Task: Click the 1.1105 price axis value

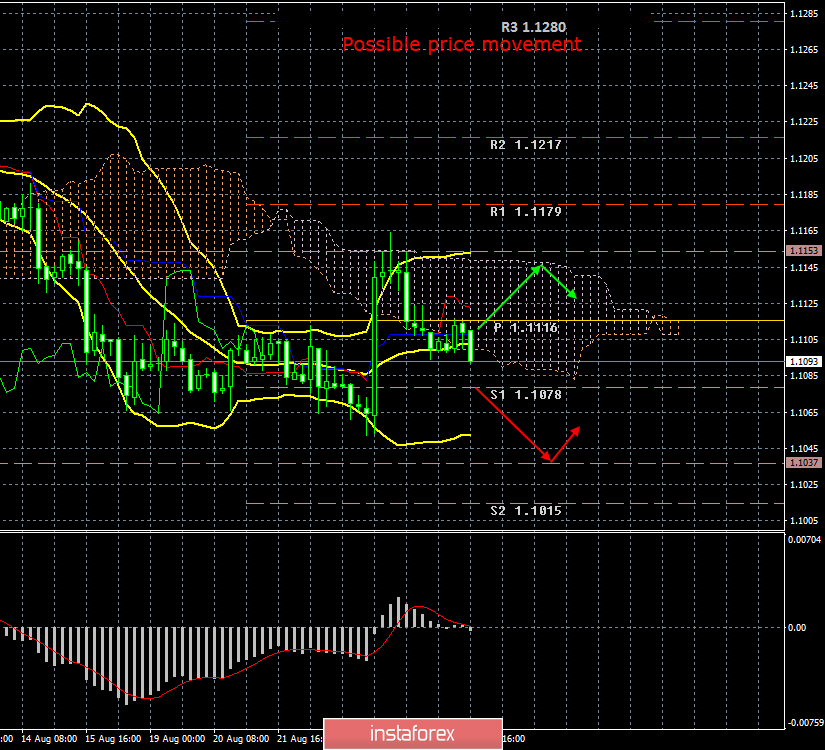Action: coord(804,339)
